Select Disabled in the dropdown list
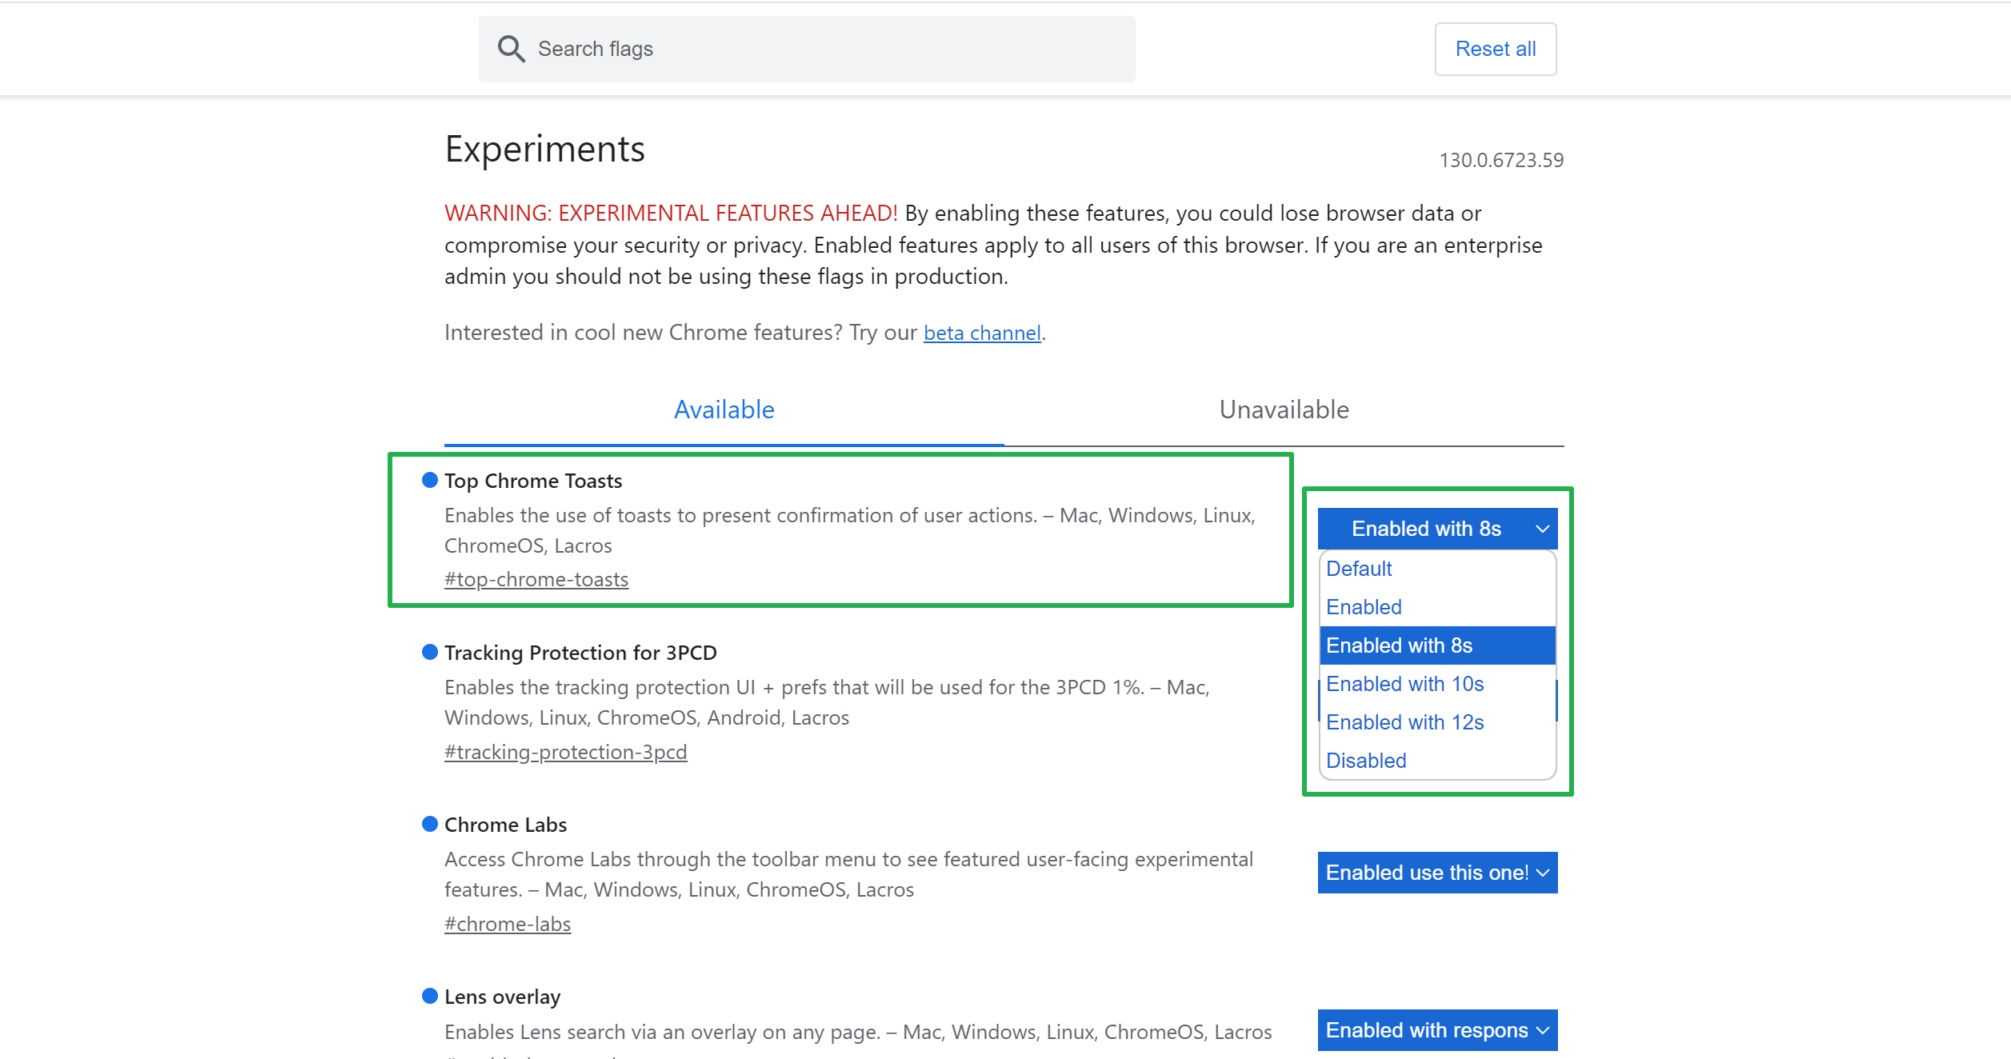The image size is (2011, 1059). click(x=1437, y=761)
